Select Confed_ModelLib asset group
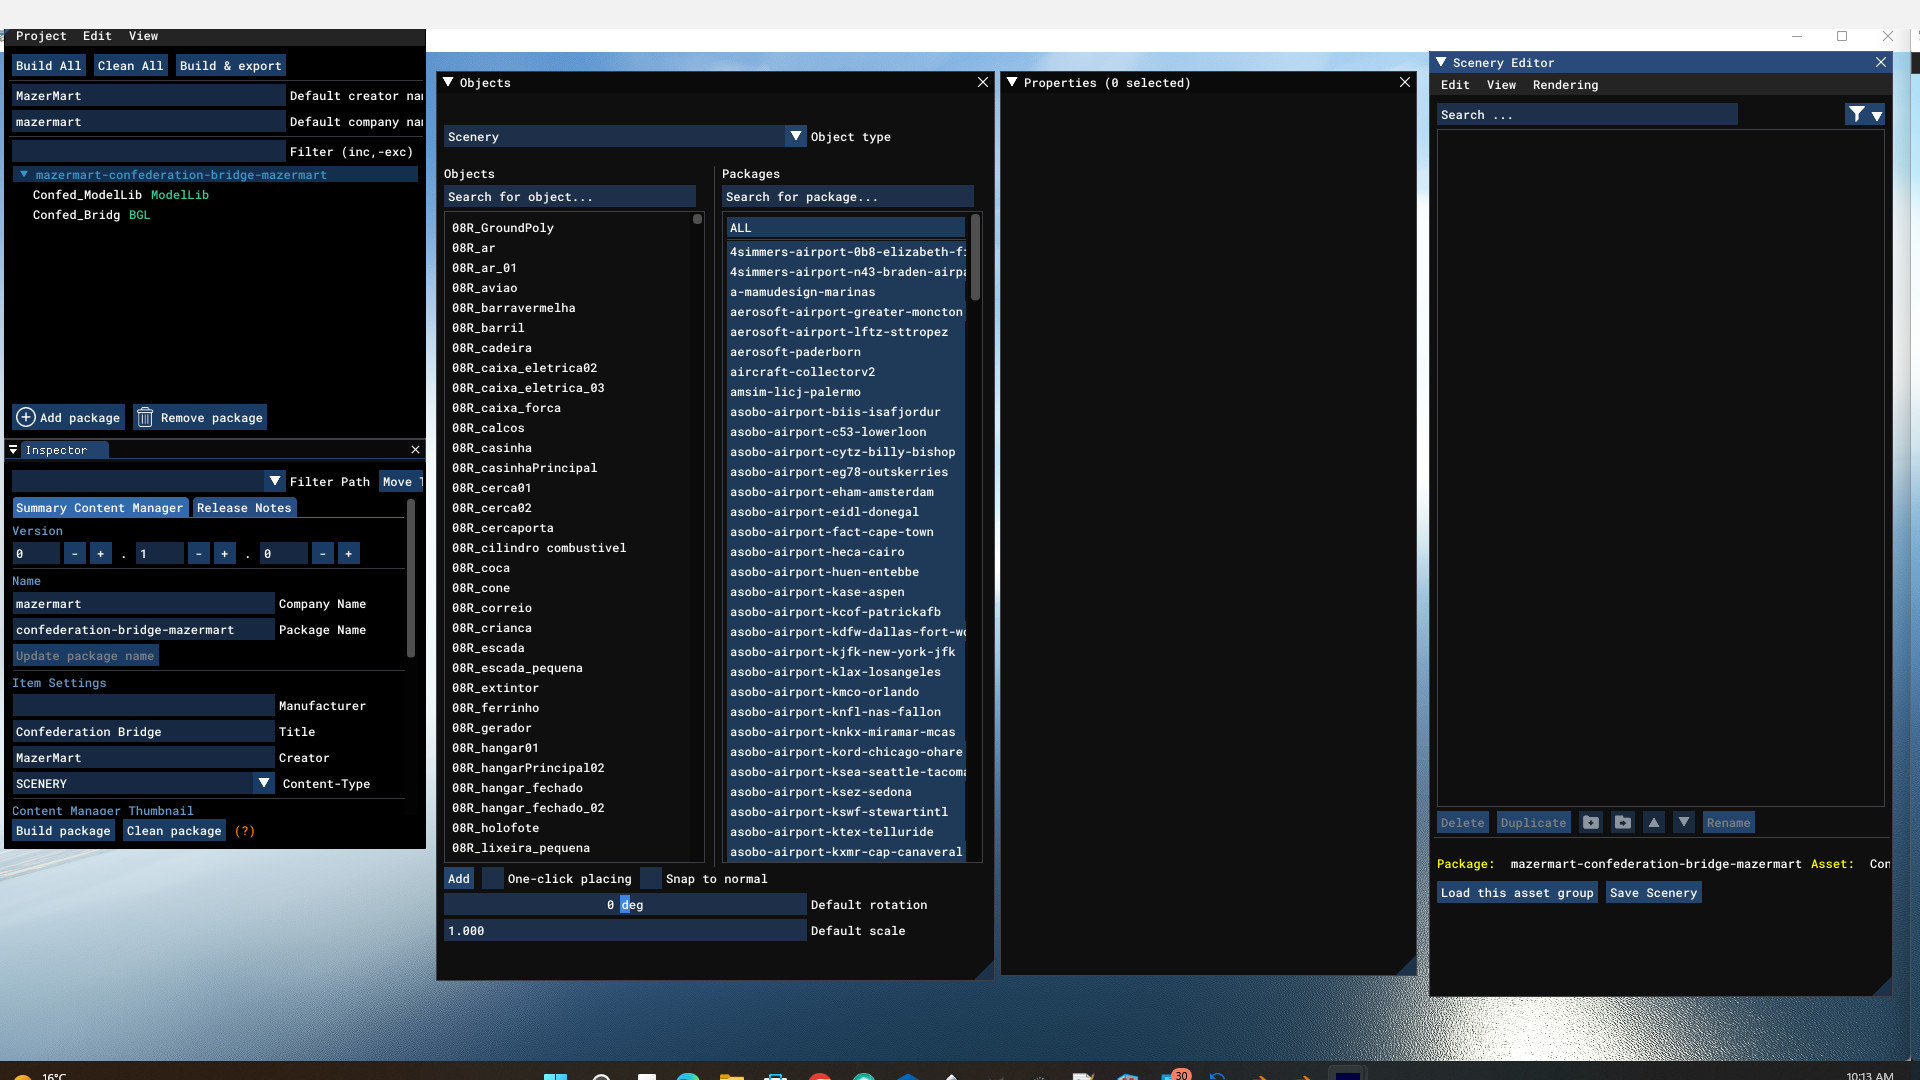 click(121, 195)
